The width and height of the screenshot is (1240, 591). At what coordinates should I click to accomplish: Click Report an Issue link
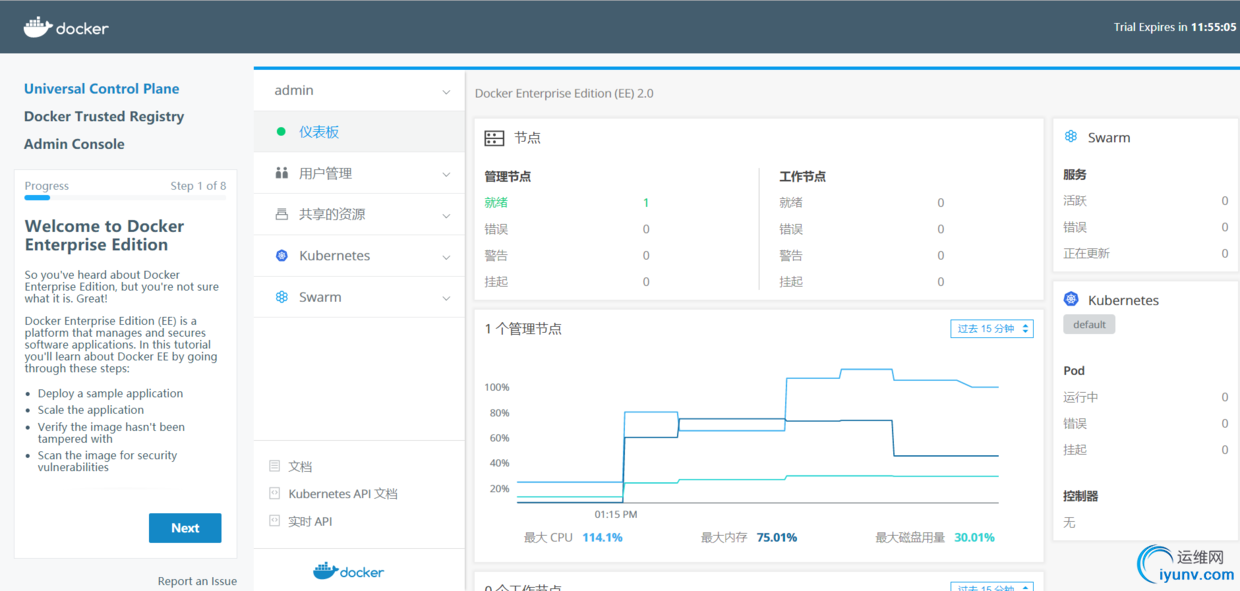pyautogui.click(x=197, y=581)
